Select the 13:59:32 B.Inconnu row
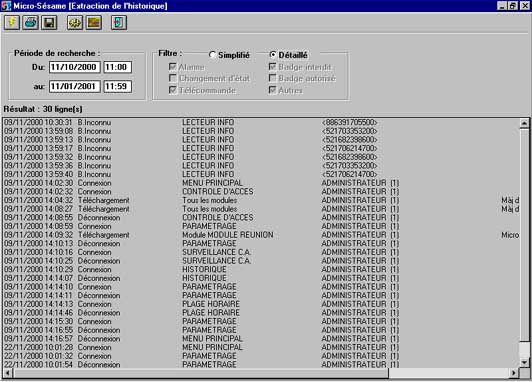The height and width of the screenshot is (382, 532). pos(261,157)
